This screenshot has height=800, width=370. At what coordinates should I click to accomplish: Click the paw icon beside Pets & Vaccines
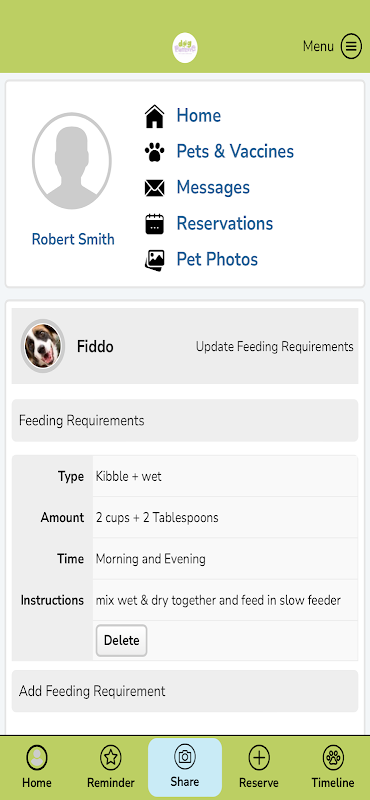click(155, 152)
